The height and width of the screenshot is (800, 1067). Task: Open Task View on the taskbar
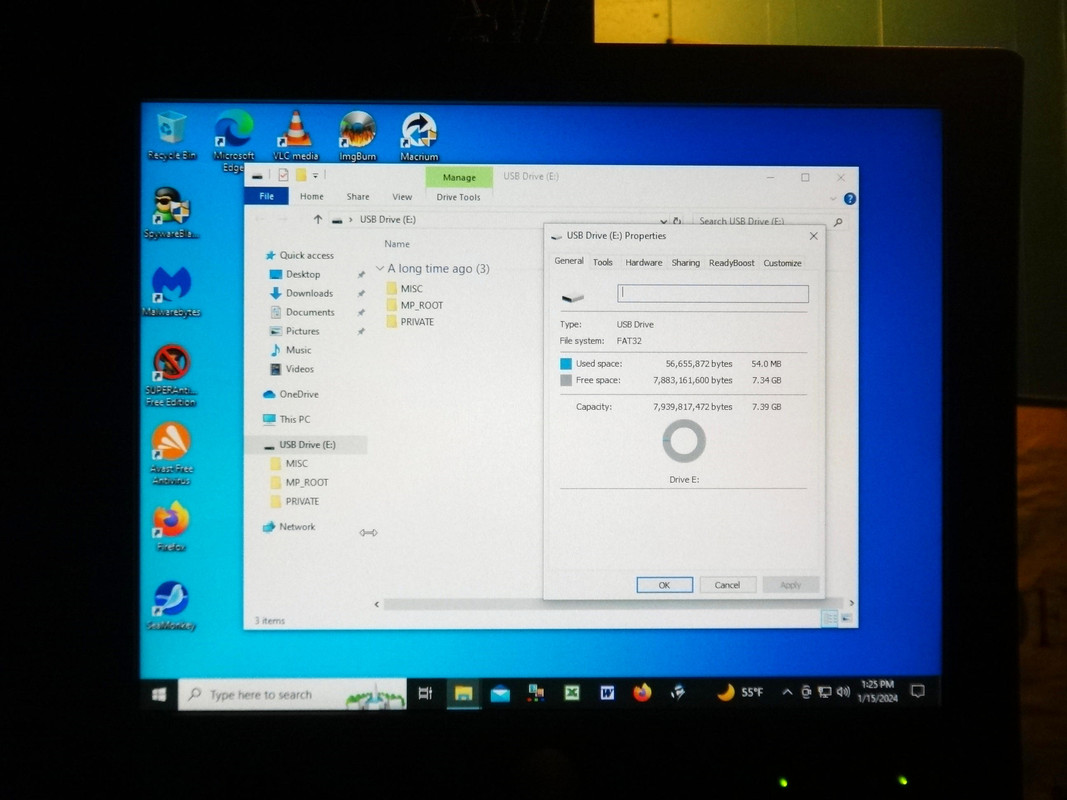425,693
